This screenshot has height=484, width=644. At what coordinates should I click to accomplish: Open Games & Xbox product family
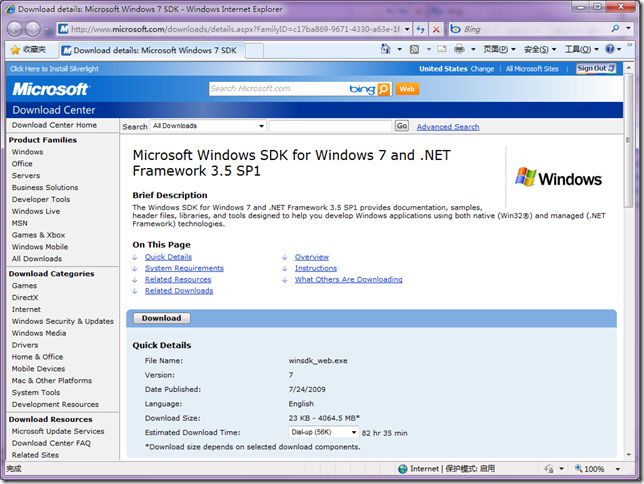(x=38, y=235)
